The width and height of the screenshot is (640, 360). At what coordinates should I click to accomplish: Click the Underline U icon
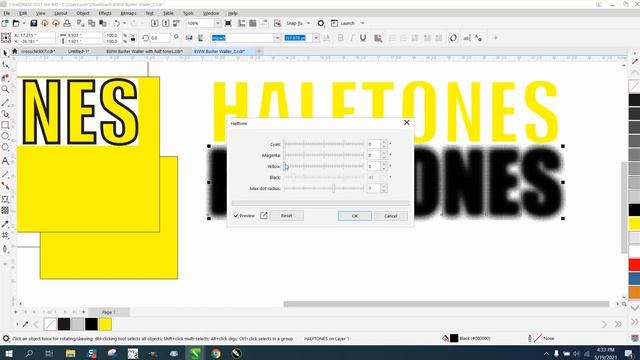click(x=363, y=38)
